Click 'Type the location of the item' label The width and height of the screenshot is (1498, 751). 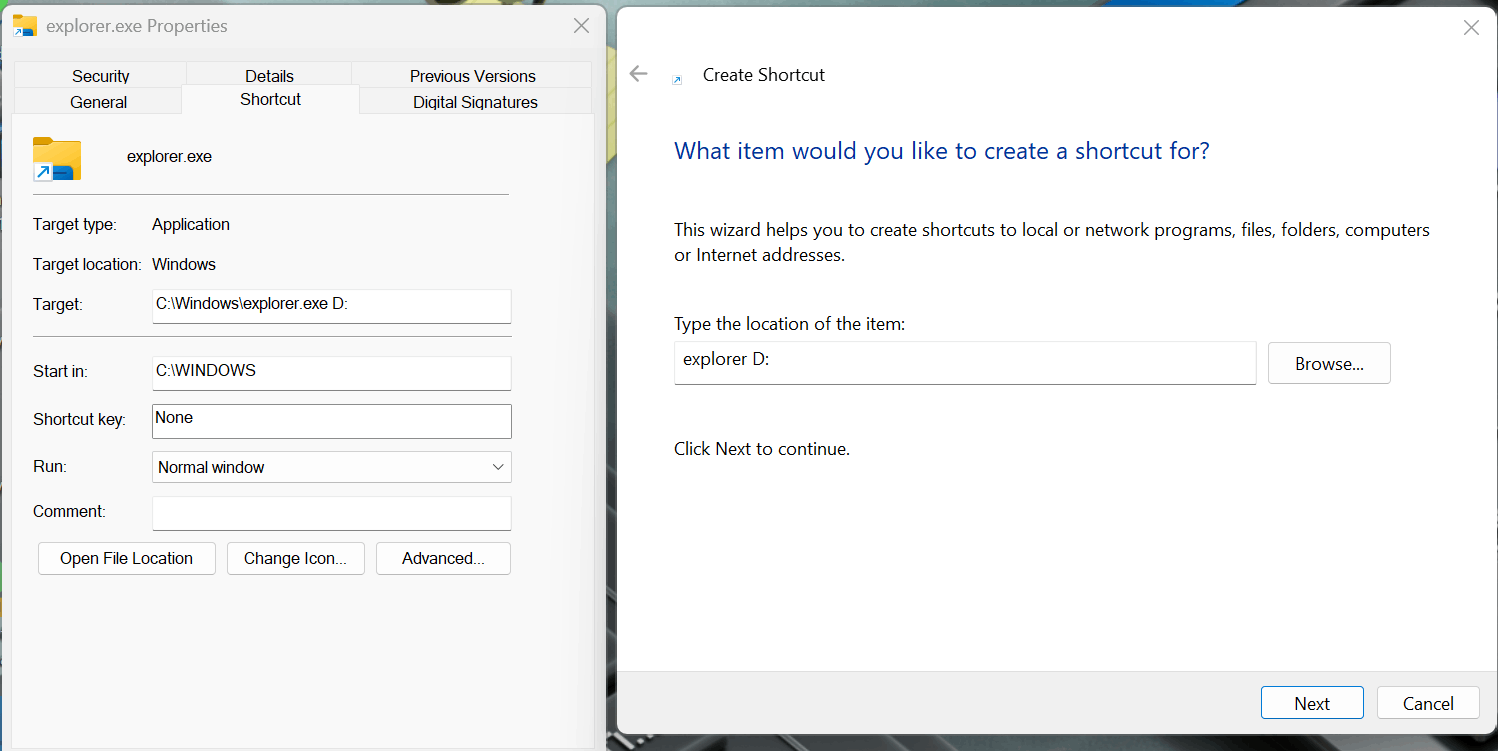coord(789,324)
